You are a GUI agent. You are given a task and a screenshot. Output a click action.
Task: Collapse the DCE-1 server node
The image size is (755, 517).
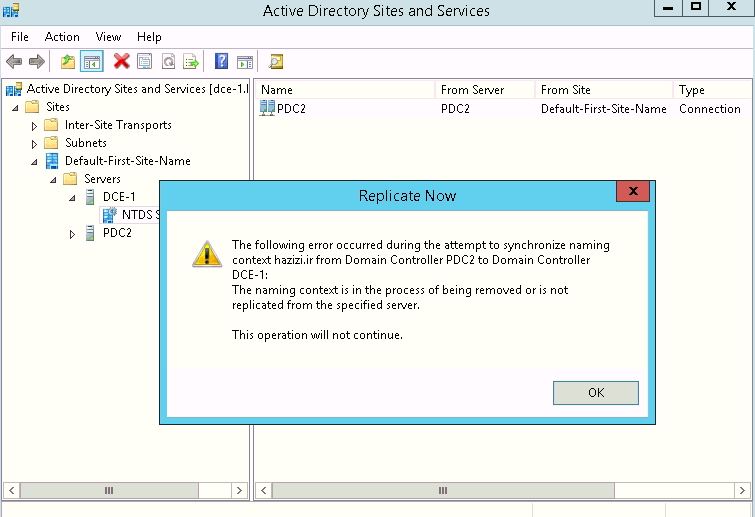72,198
